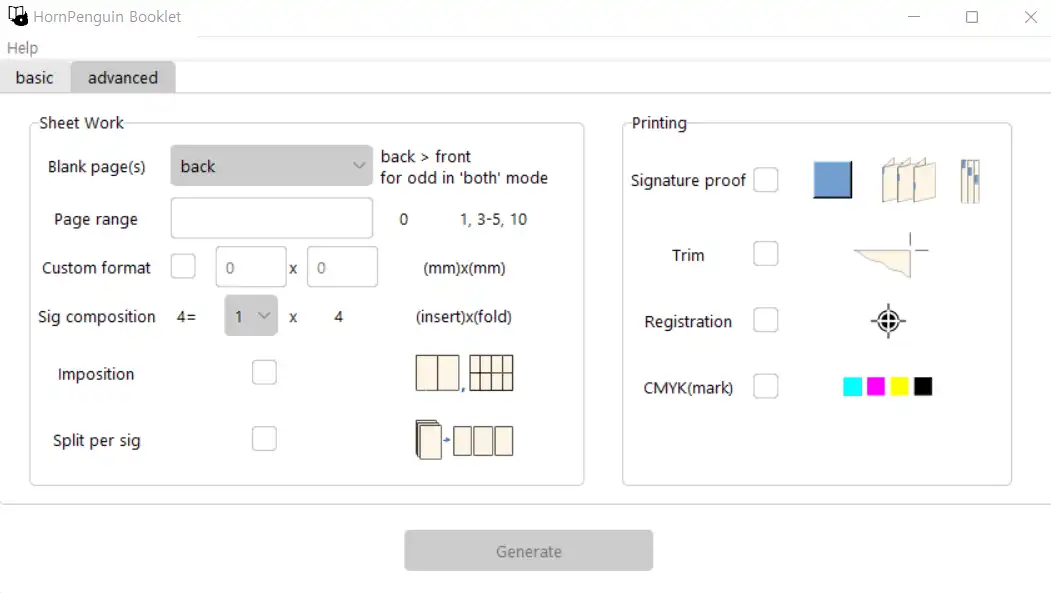Click the blue signature proof color square
1051x593 pixels.
pyautogui.click(x=833, y=180)
